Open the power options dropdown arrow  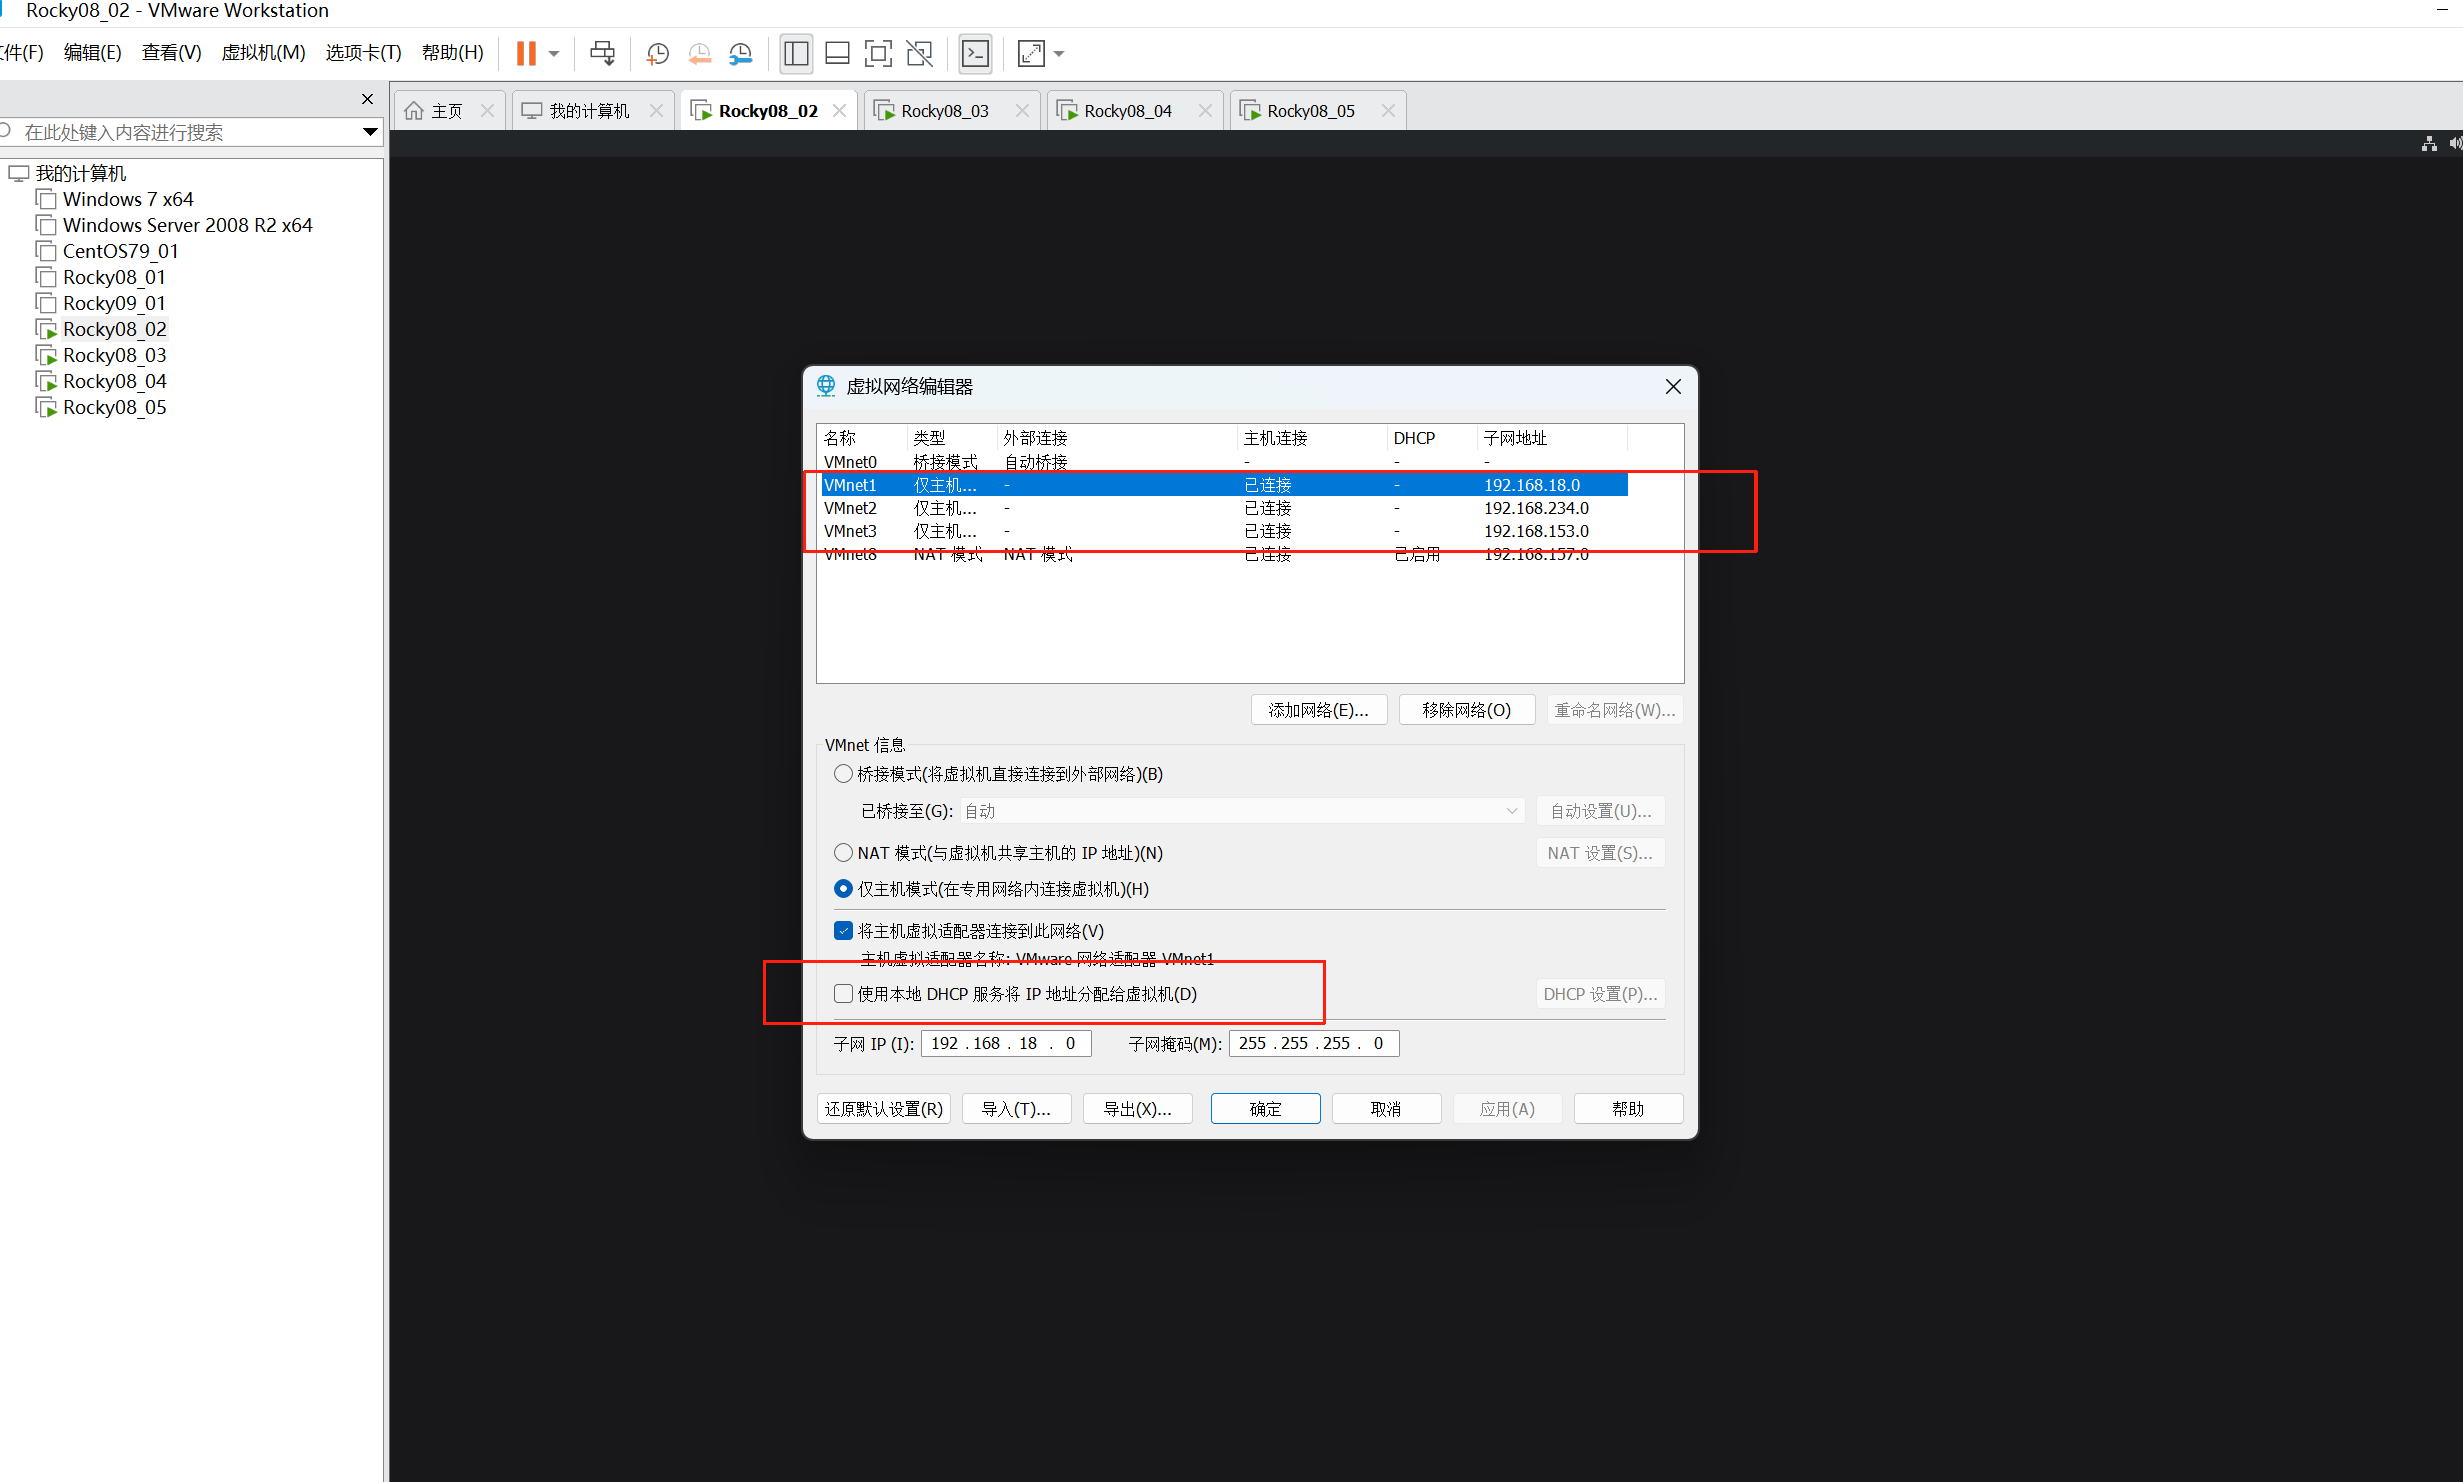[x=554, y=54]
